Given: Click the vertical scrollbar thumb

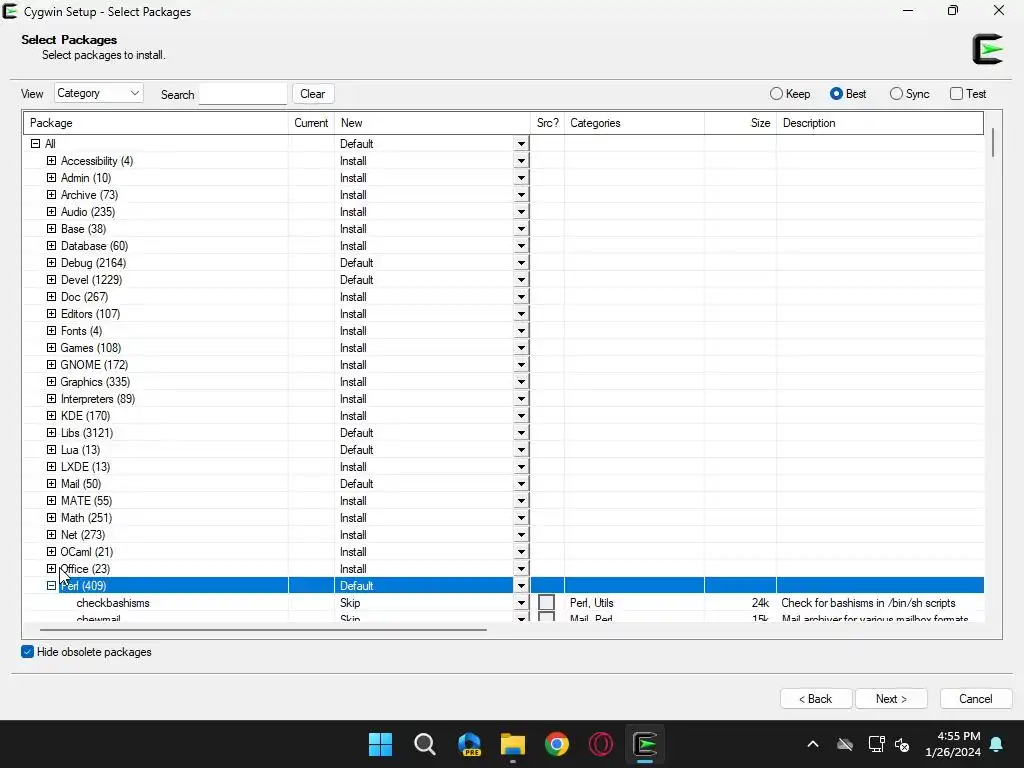Looking at the screenshot, I should pyautogui.click(x=993, y=142).
